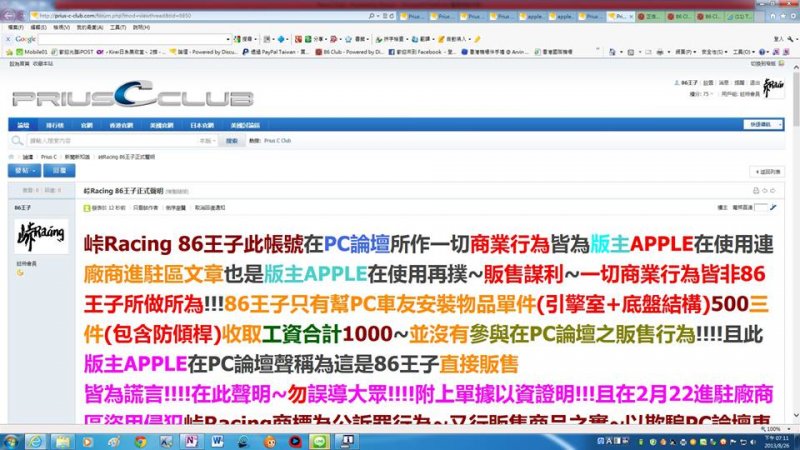Open the Facebook favorites bar link
Screen dimensions: 800x450
422,52
